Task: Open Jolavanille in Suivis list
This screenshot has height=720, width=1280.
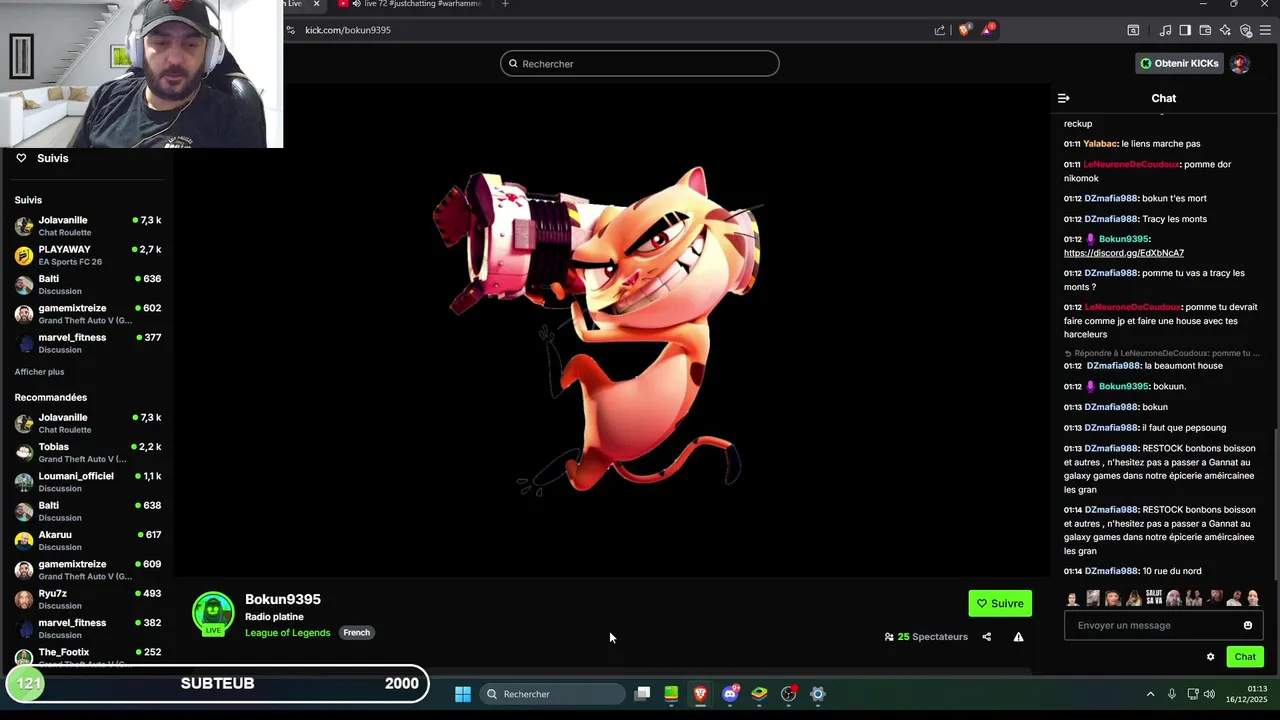Action: [x=87, y=226]
